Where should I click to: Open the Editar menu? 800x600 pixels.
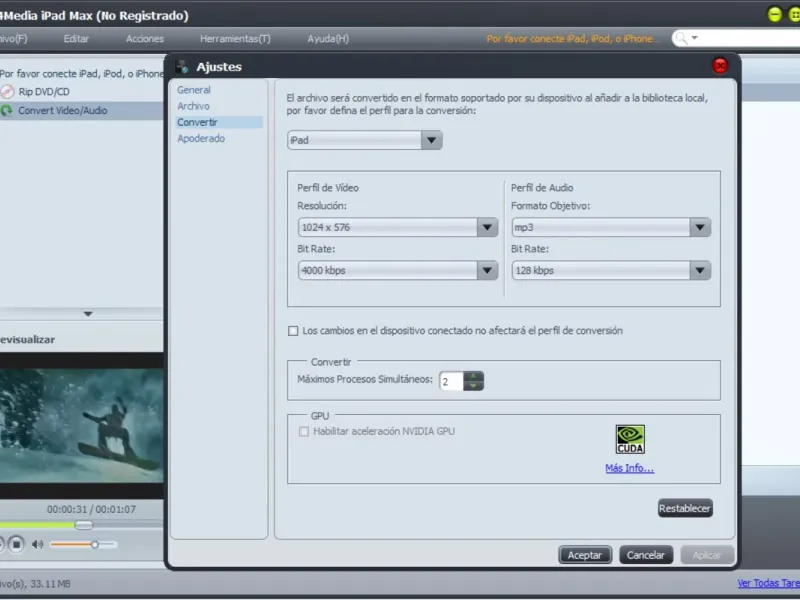[x=76, y=39]
